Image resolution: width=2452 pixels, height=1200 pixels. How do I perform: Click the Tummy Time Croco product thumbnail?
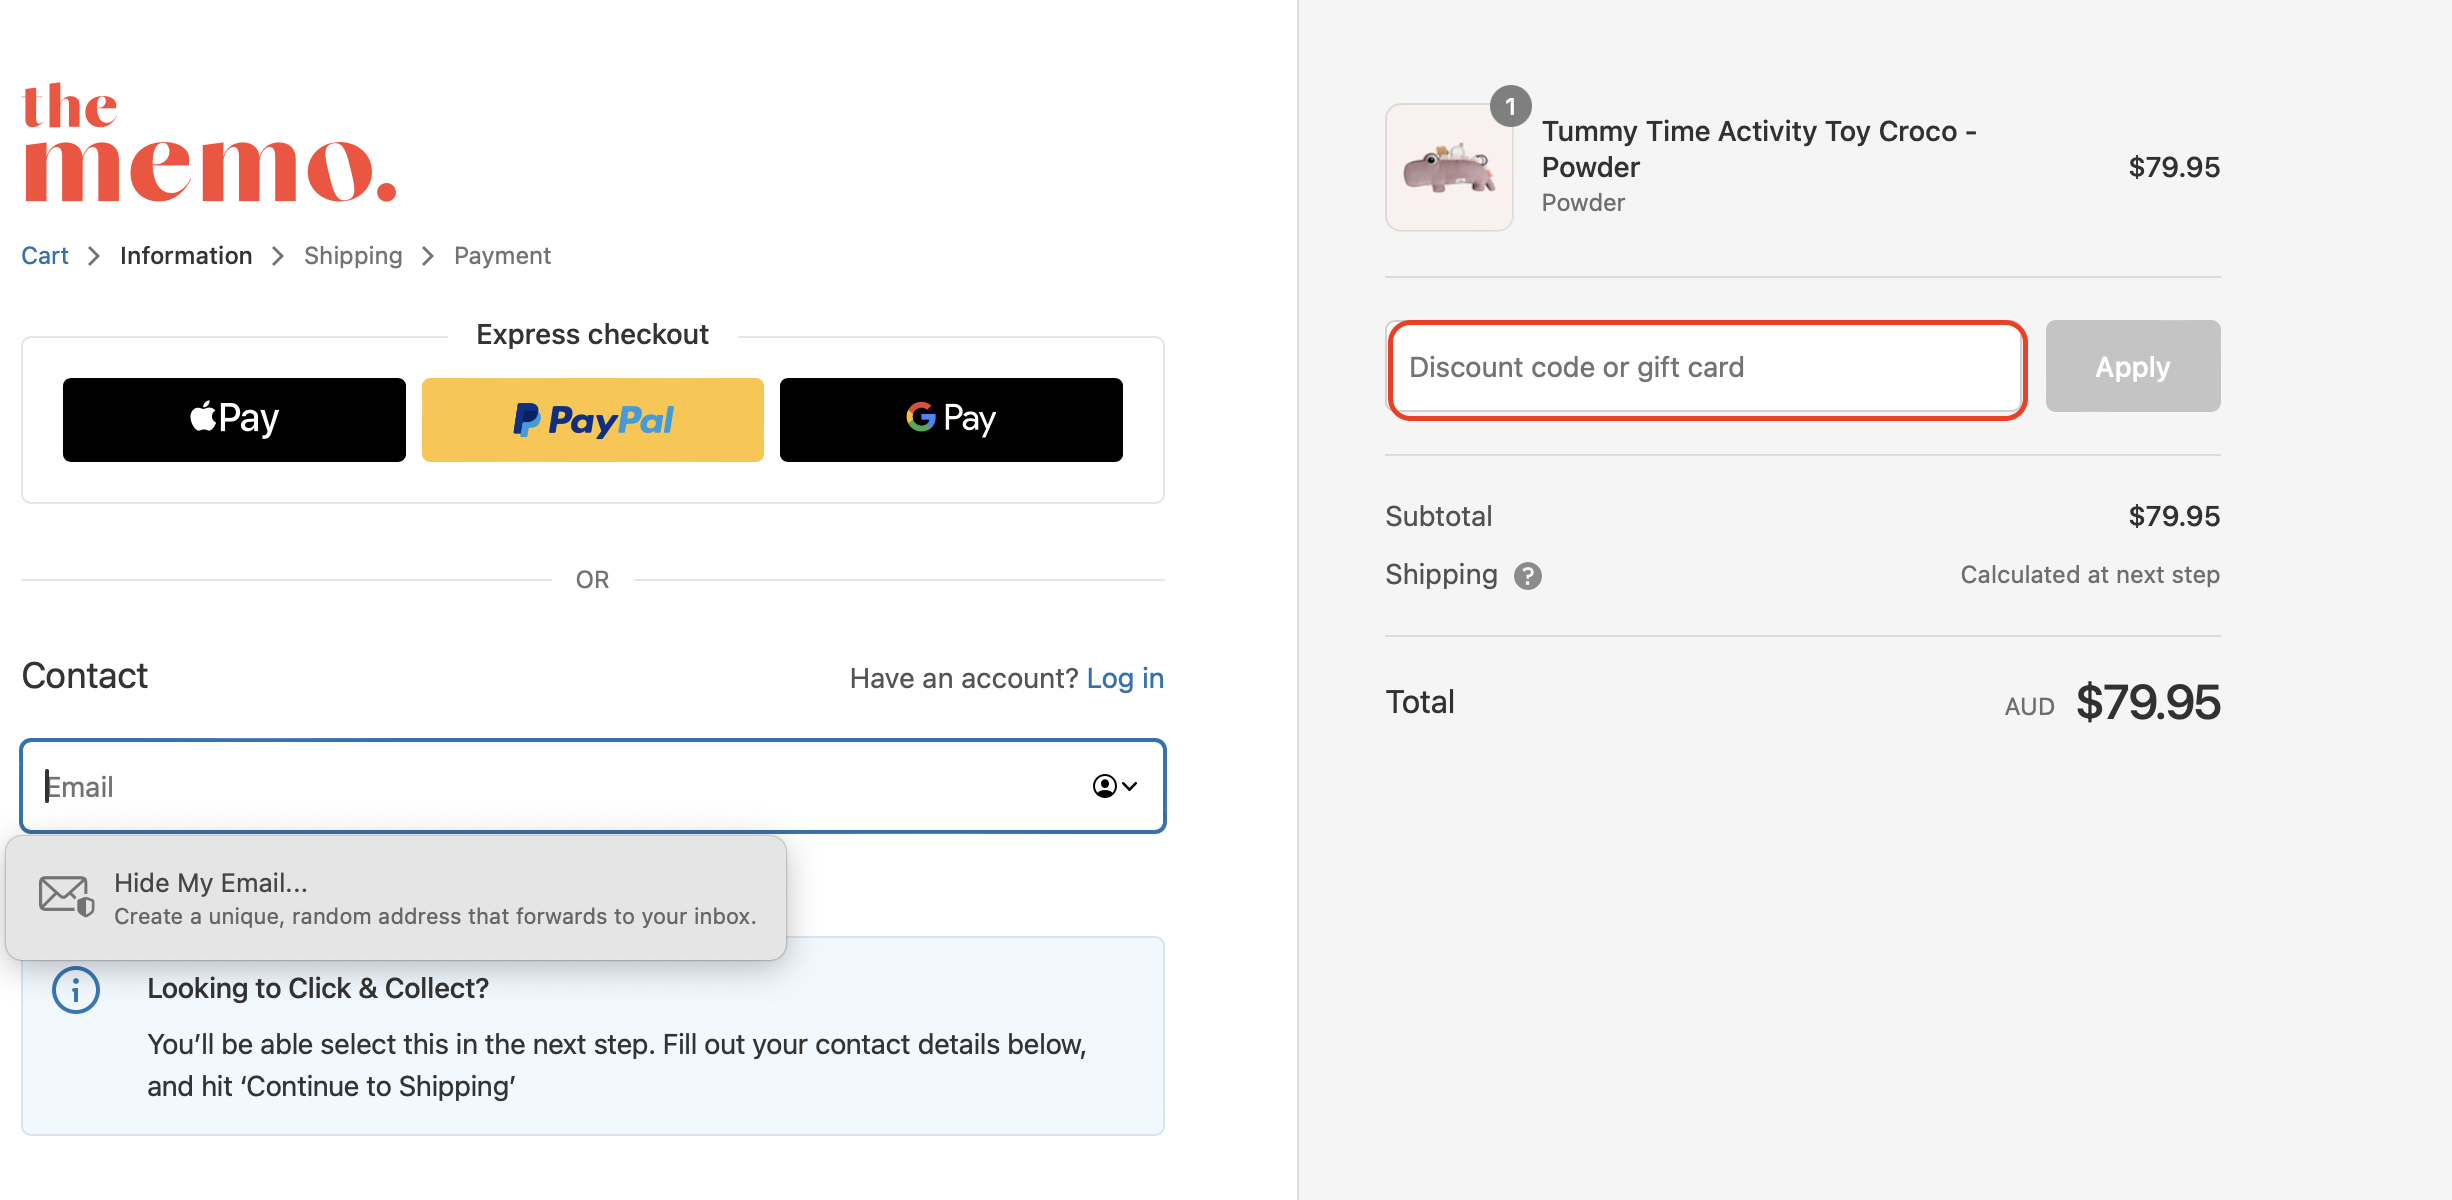click(1448, 168)
